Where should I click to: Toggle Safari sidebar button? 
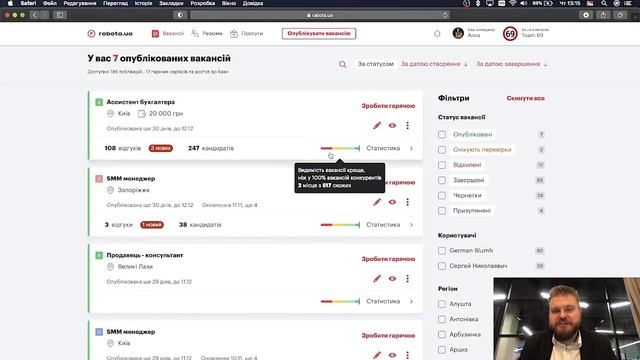coord(60,15)
